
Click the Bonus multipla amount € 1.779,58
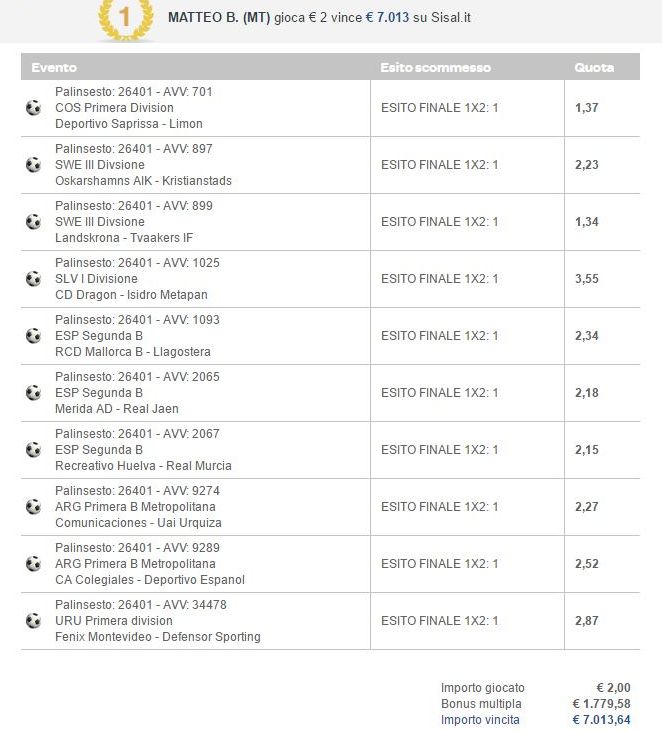[602, 704]
